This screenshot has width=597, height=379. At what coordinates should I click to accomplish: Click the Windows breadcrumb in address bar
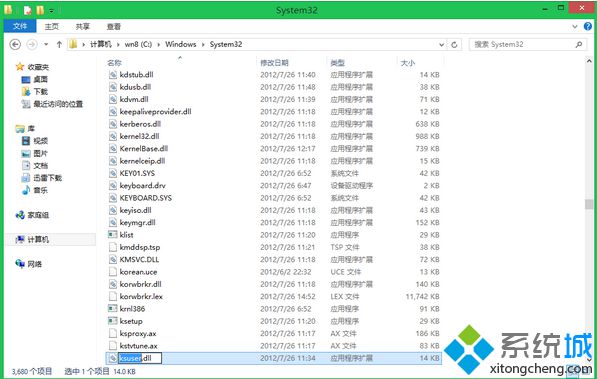(x=181, y=45)
